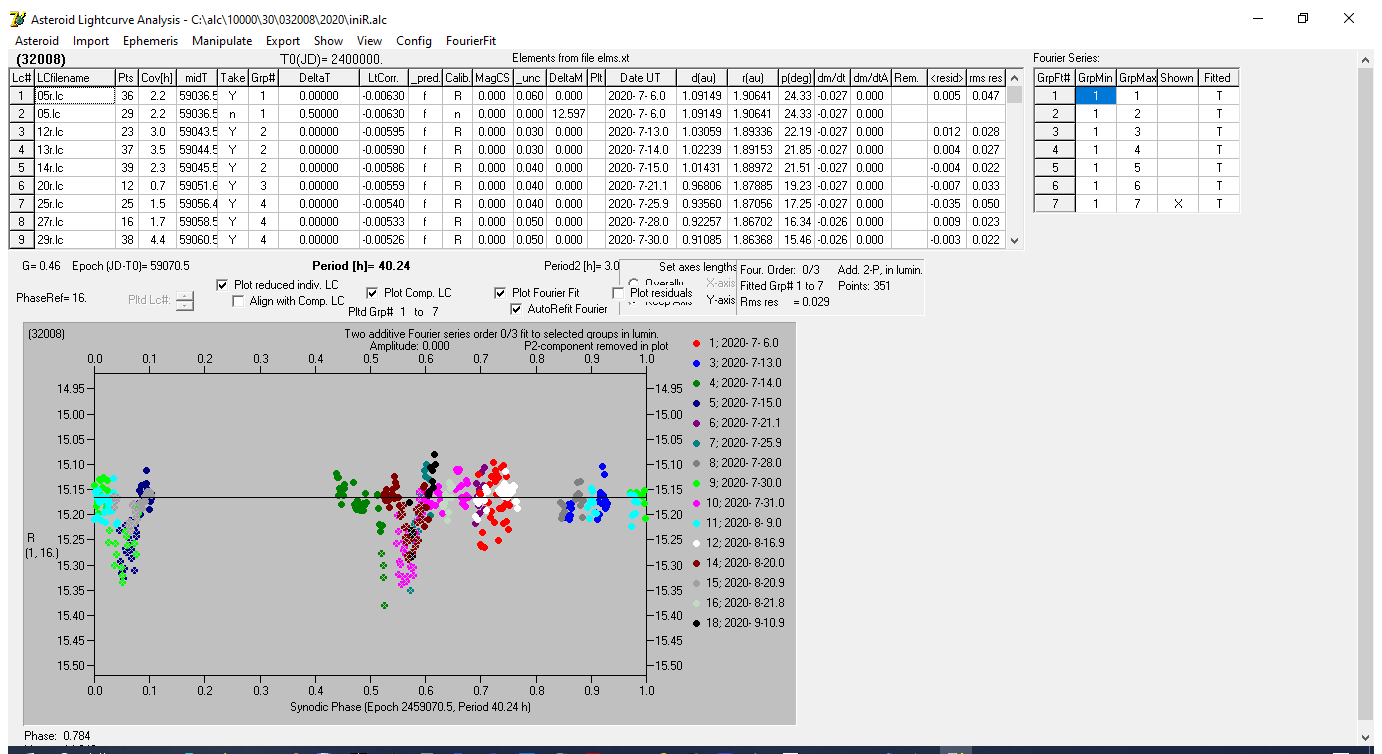Click Take cell 'n' for 05.lc row
Image resolution: width=1382 pixels, height=754 pixels.
[x=233, y=114]
